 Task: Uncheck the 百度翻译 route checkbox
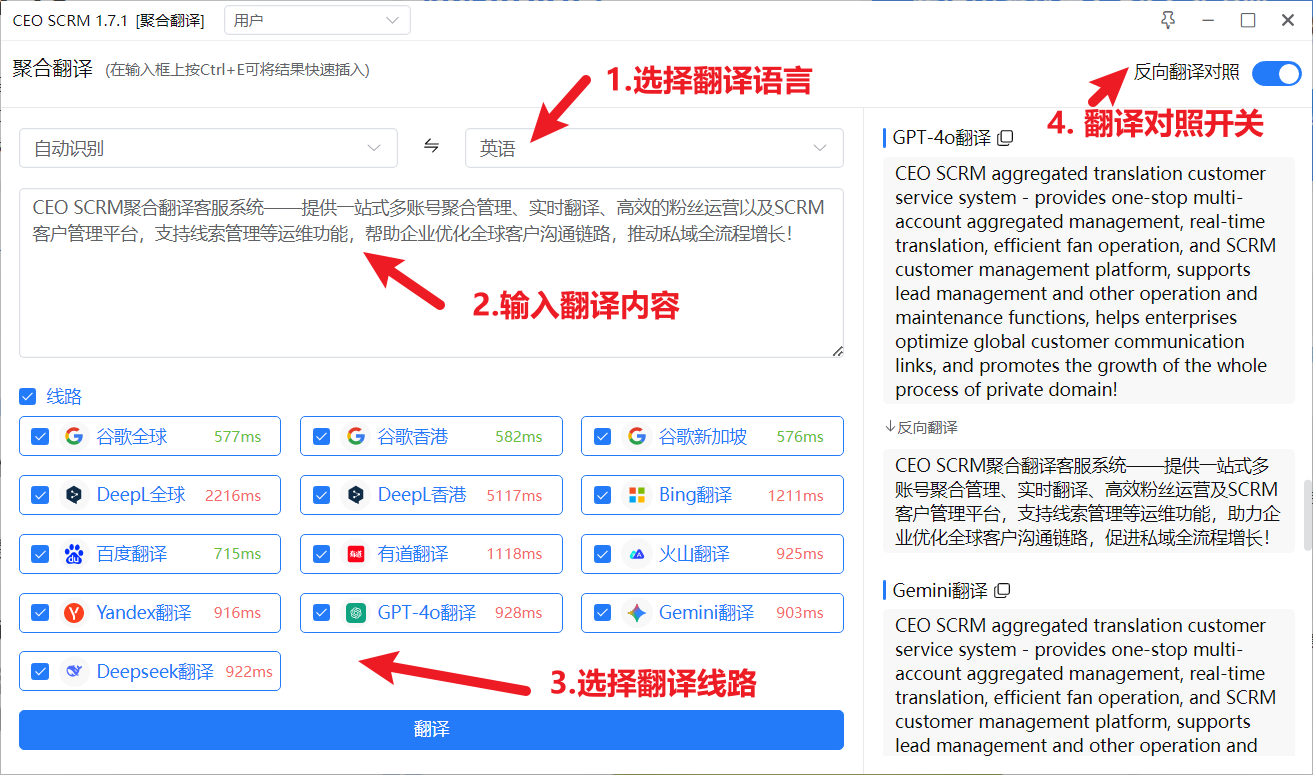pos(40,554)
